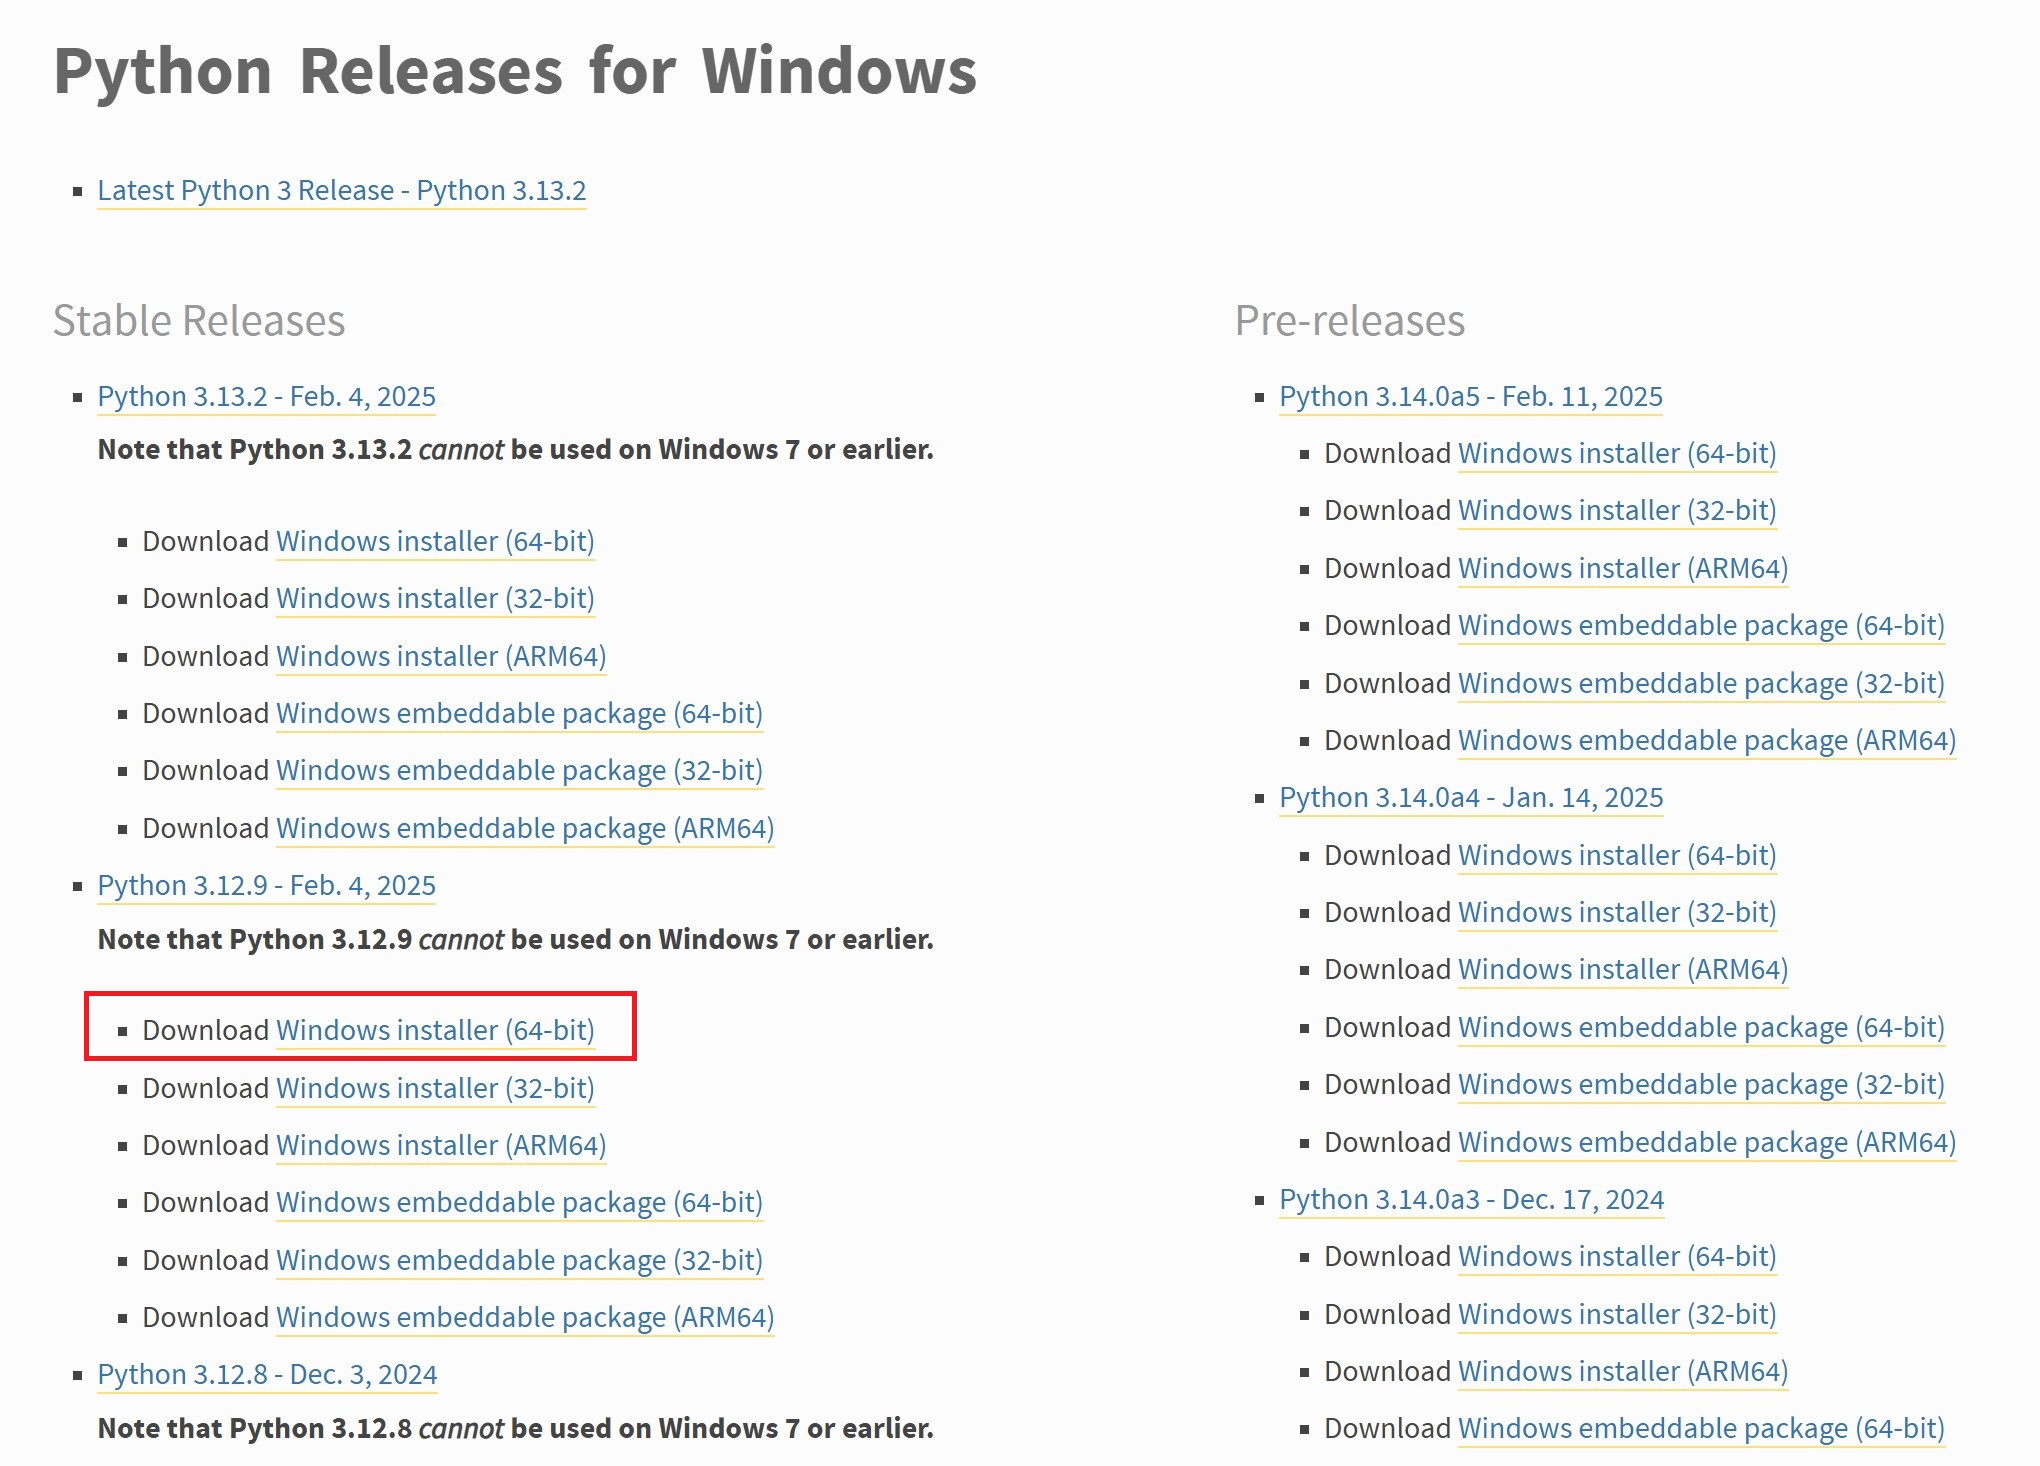Download Python 3.13.2 embeddable package (64-bit)
Viewport: 2040px width, 1466px height.
(x=519, y=713)
